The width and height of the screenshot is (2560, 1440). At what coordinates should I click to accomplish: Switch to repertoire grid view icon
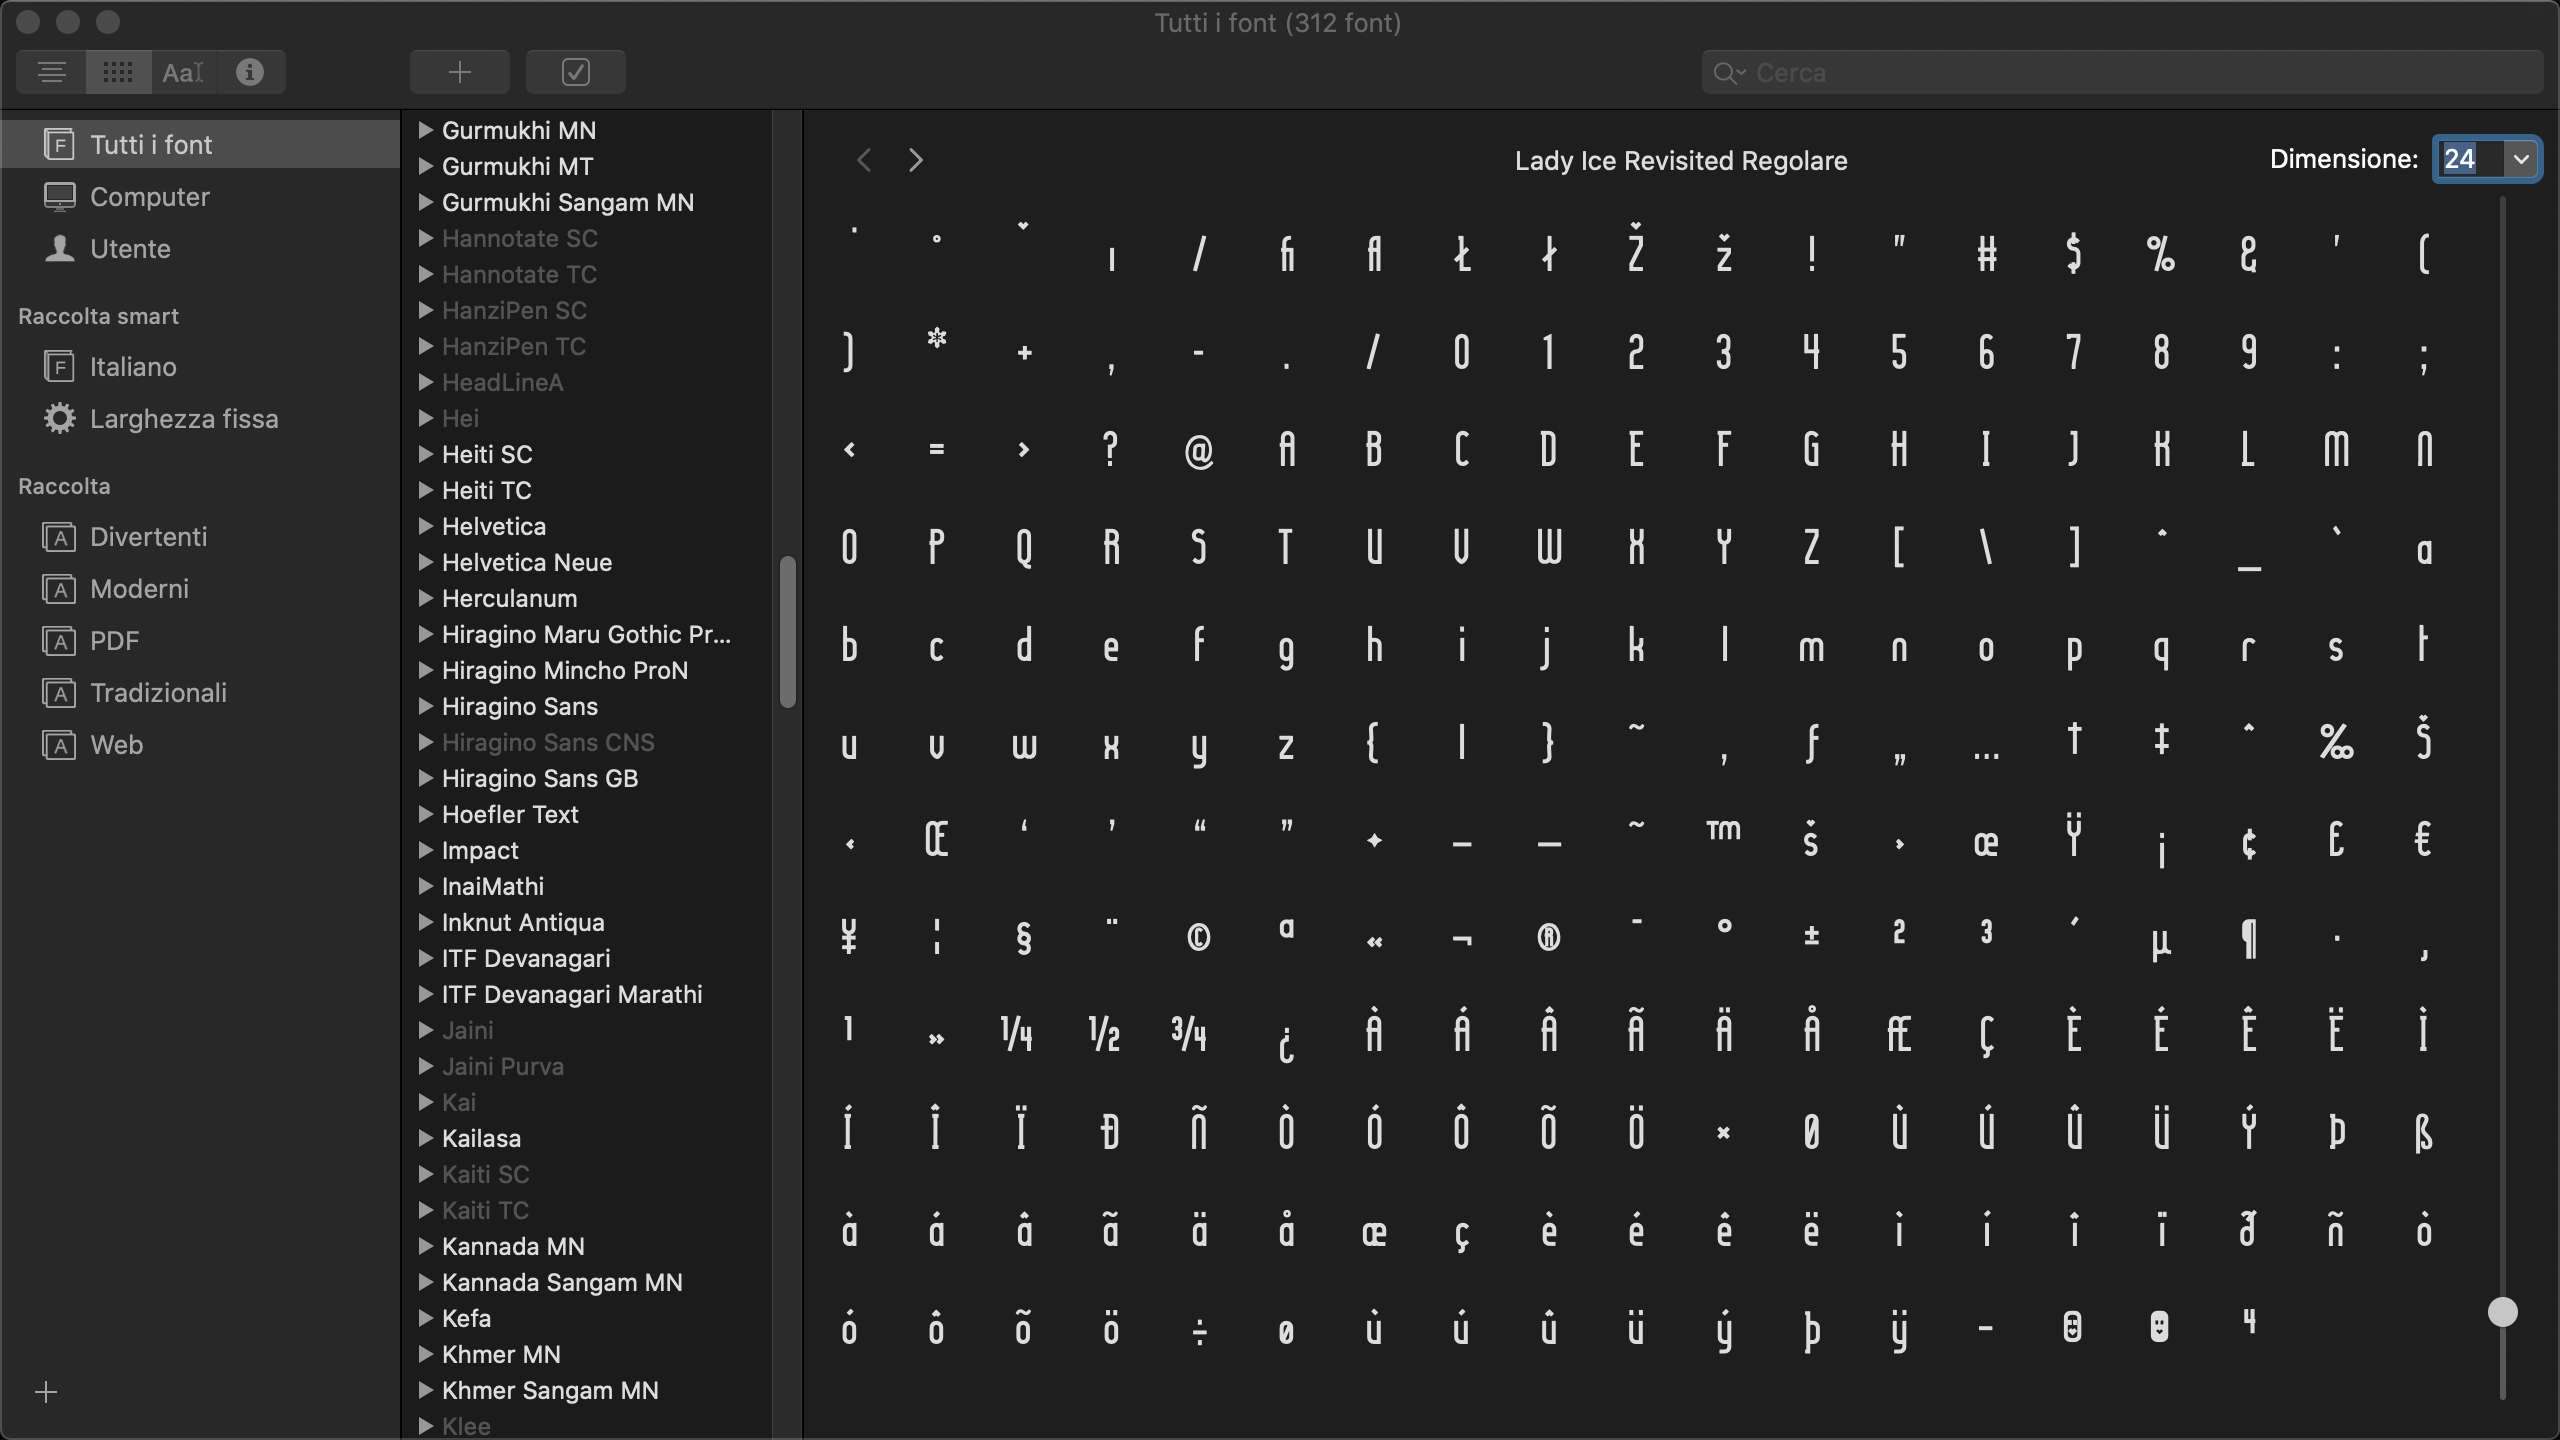point(118,72)
